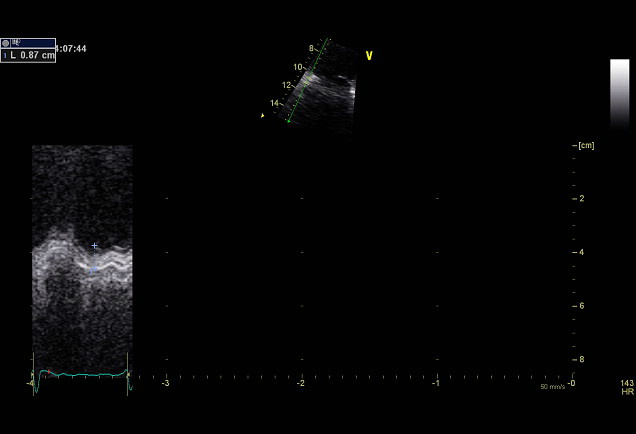The width and height of the screenshot is (636, 434).
Task: Click the small yellow focus arrow beside 2D image
Action: [263, 115]
